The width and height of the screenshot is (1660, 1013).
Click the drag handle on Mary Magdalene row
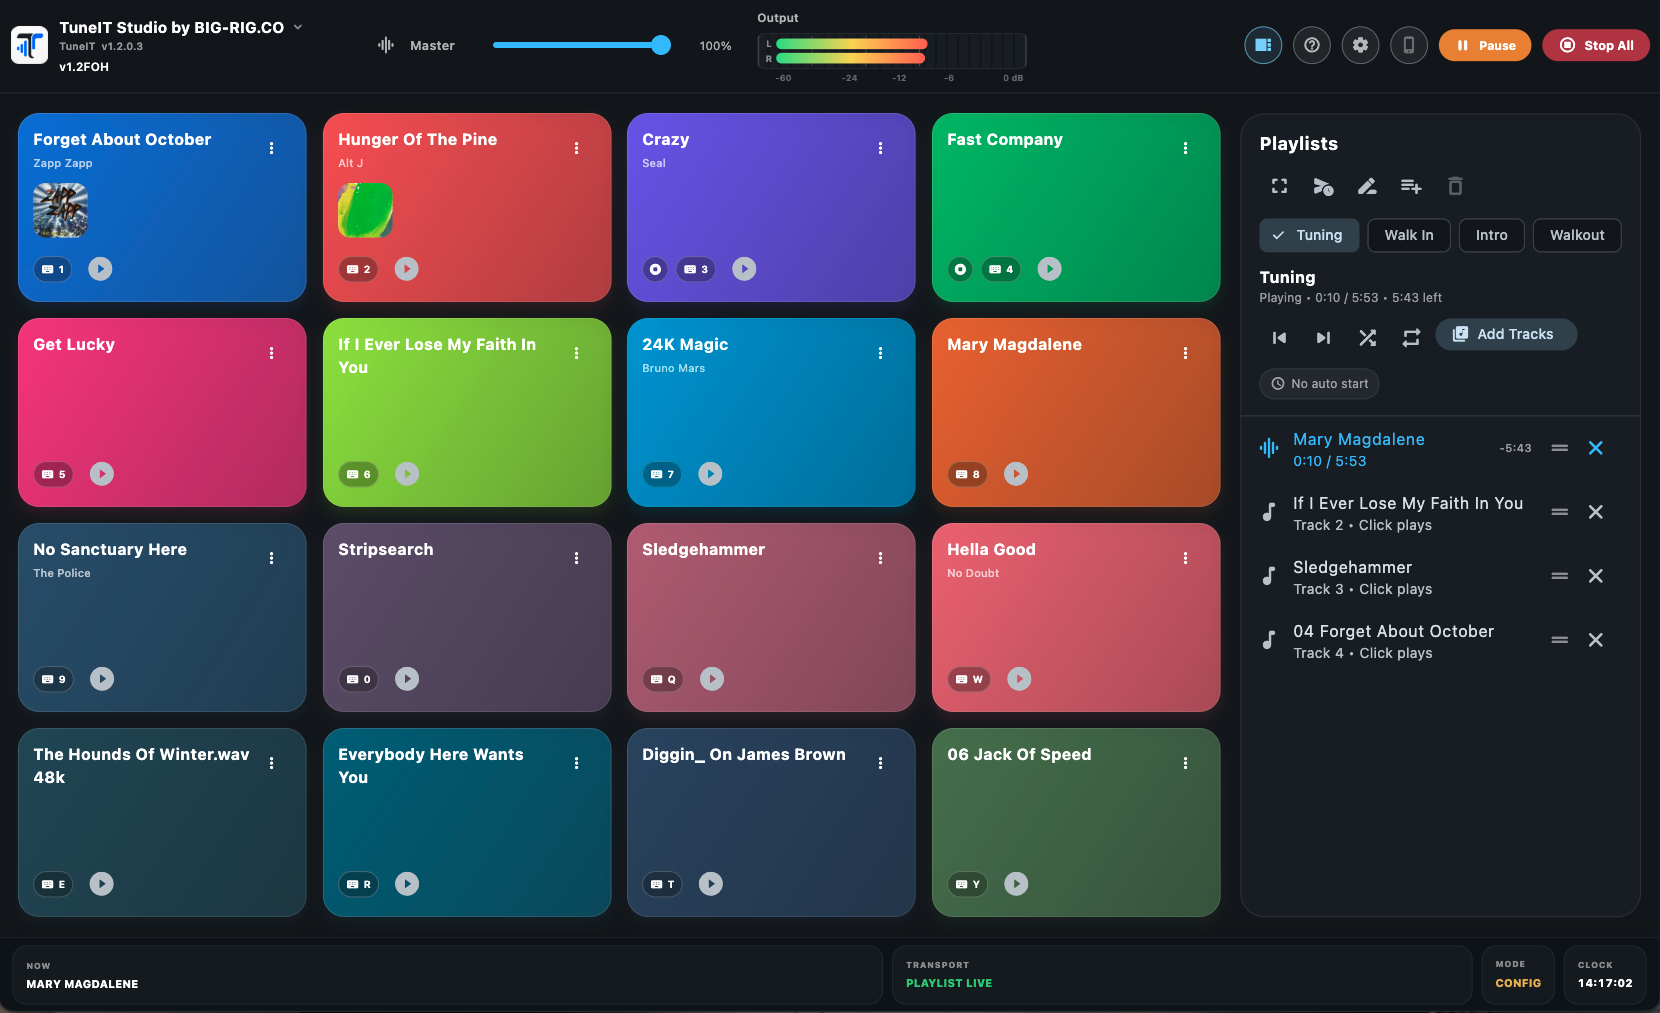[1559, 448]
